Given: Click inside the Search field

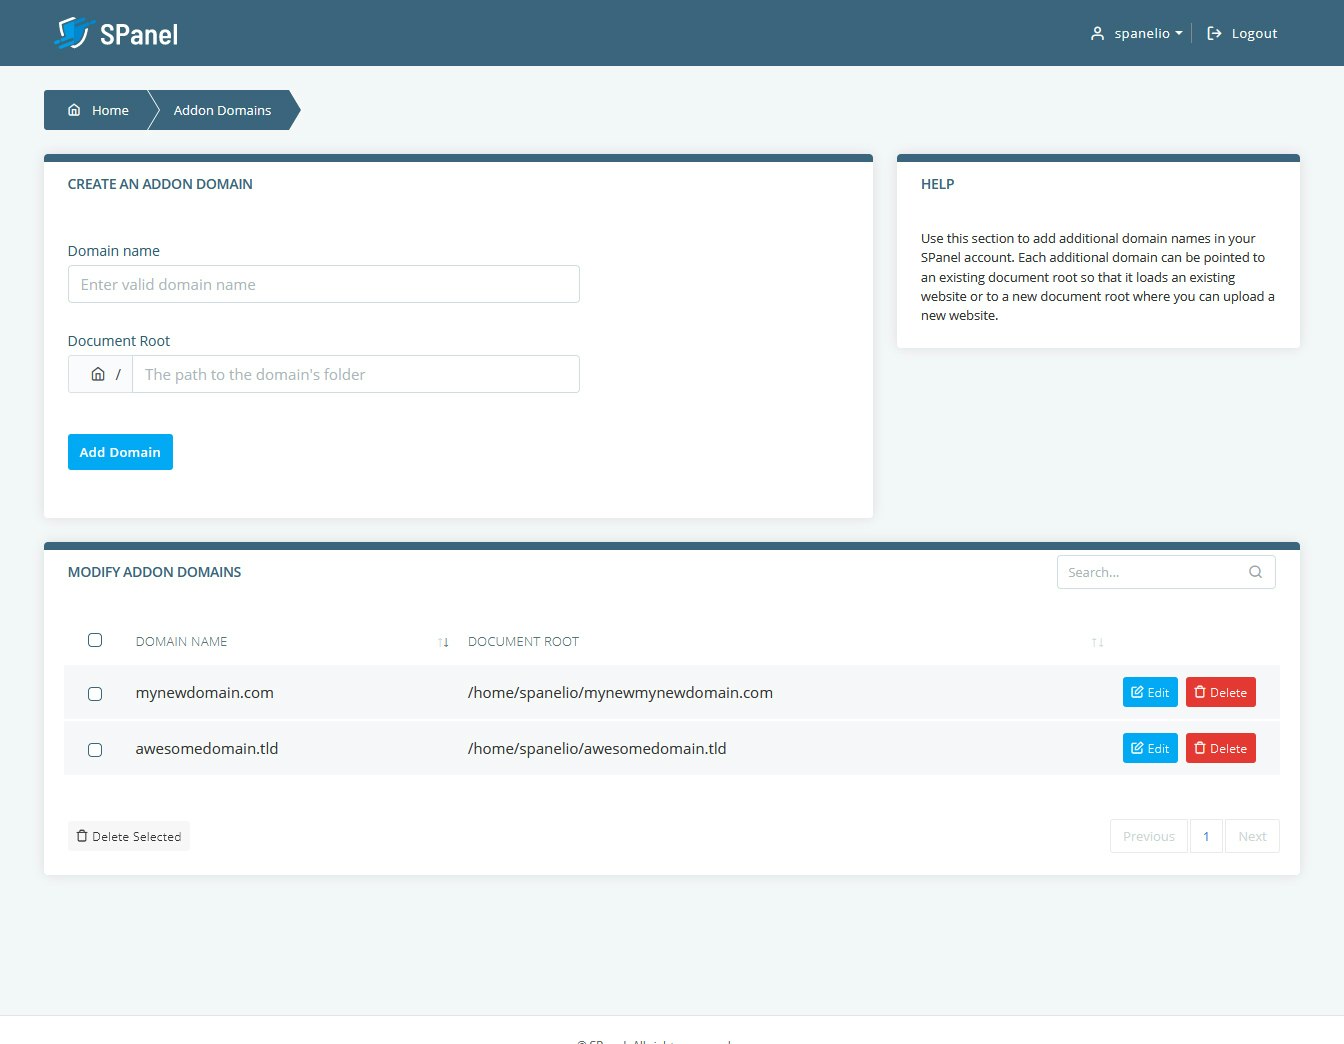Looking at the screenshot, I should pyautogui.click(x=1150, y=571).
